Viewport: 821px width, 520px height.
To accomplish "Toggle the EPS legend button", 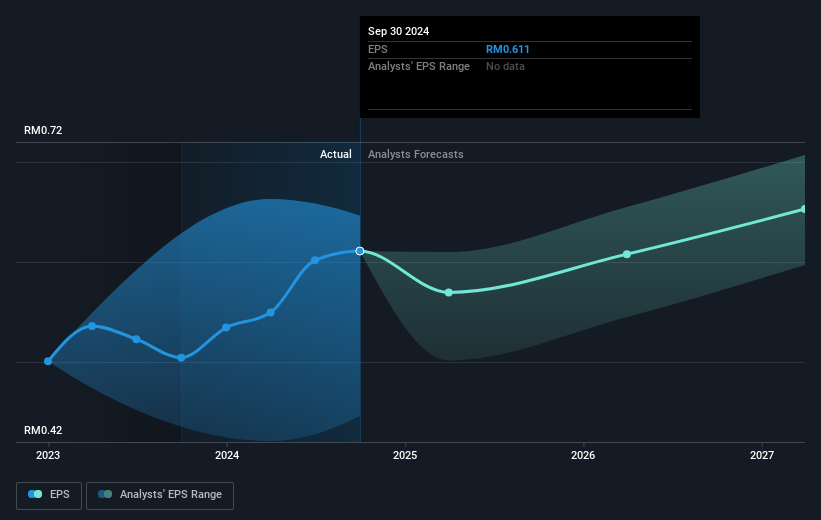I will point(49,495).
